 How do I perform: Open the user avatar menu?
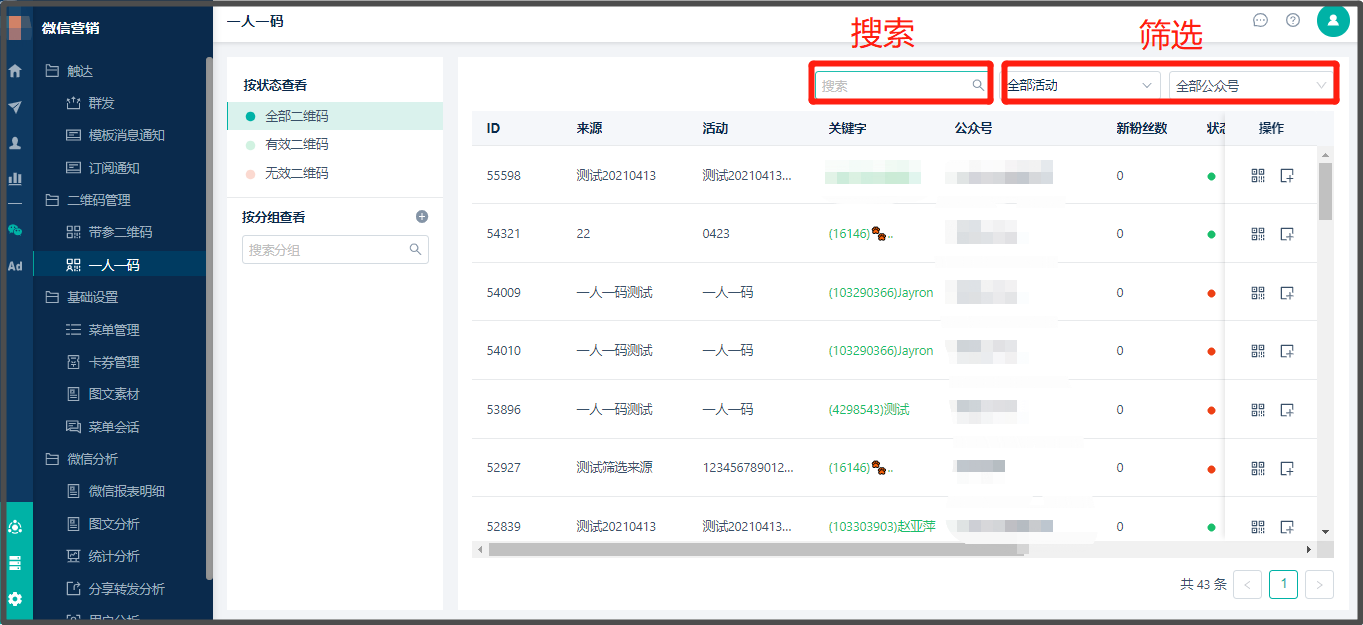click(x=1333, y=20)
